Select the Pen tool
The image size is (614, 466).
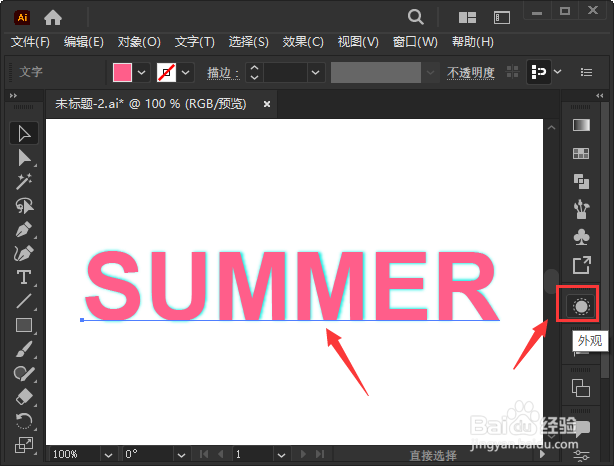pyautogui.click(x=24, y=229)
